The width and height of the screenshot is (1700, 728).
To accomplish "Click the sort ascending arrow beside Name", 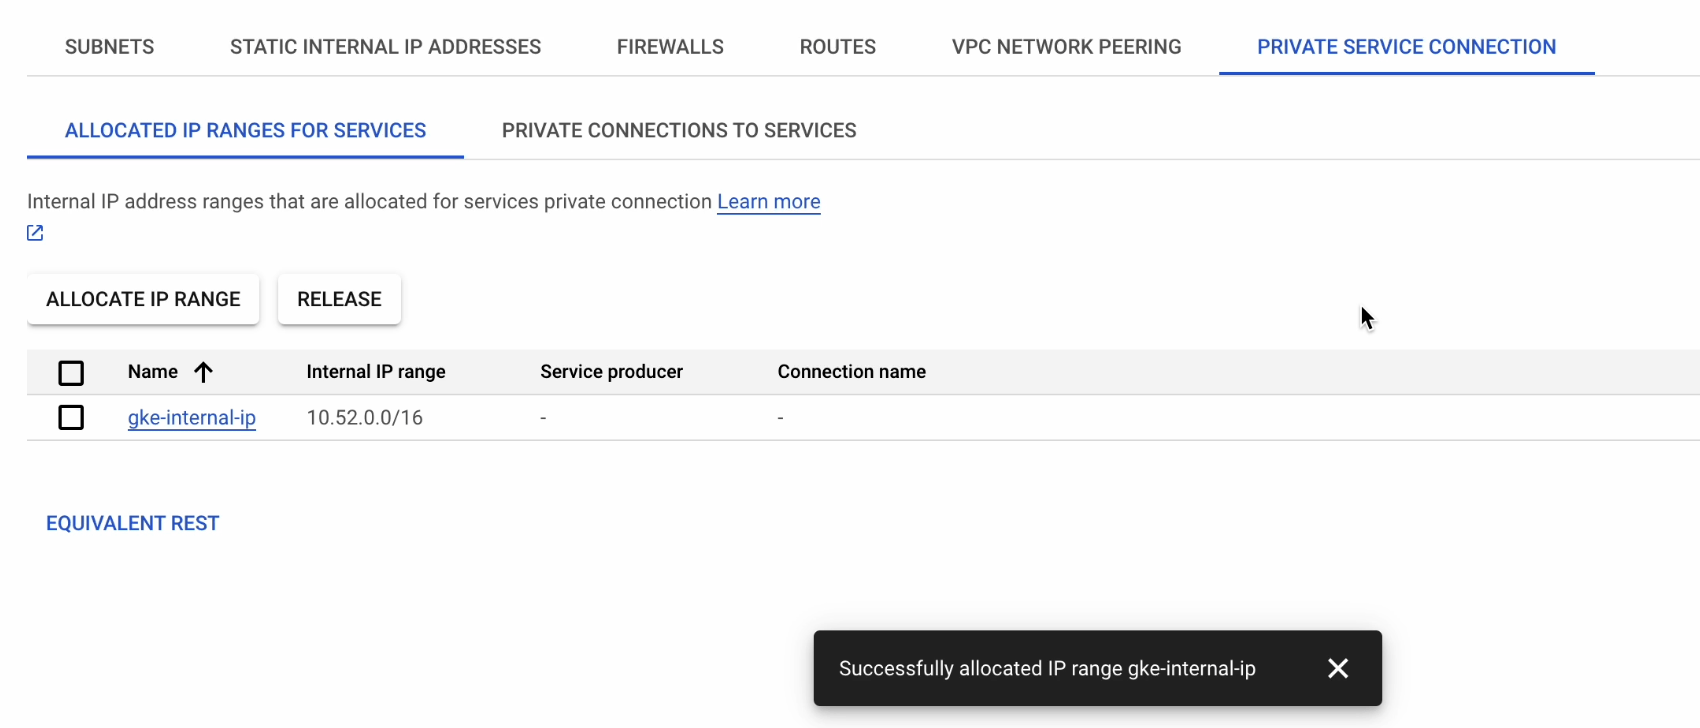I will click(x=203, y=372).
